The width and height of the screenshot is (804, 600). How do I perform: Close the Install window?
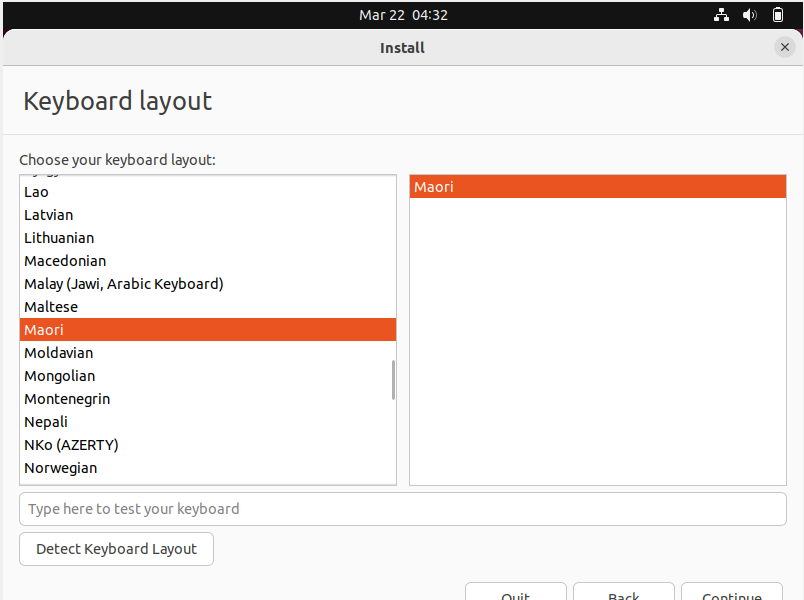tap(784, 47)
